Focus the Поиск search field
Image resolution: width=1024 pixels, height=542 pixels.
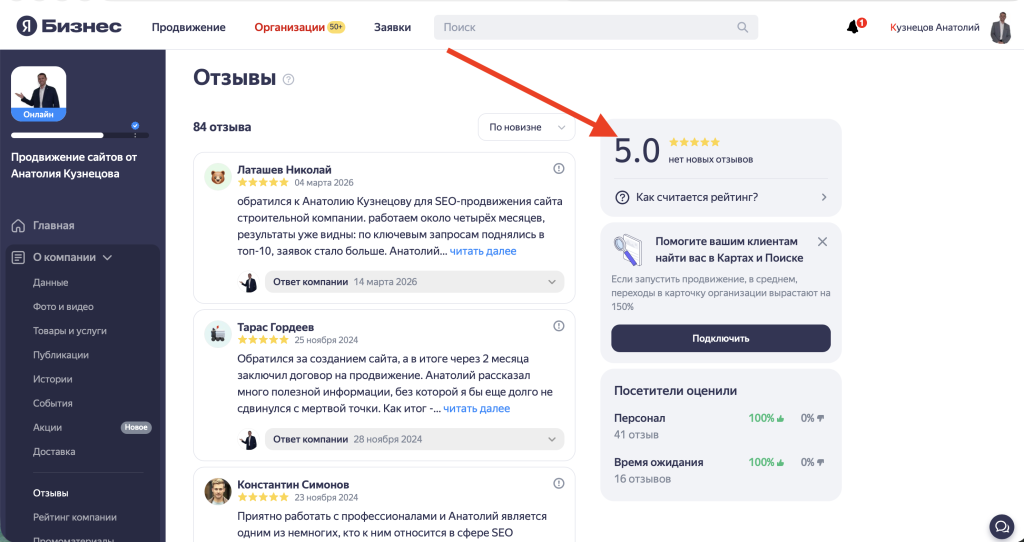click(596, 27)
